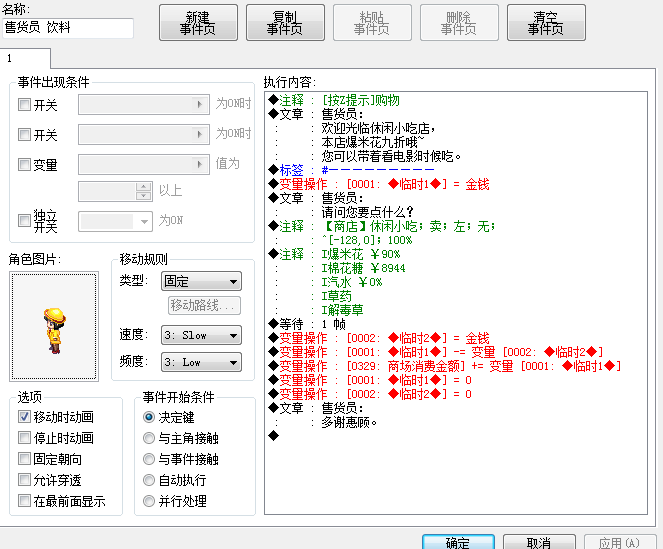663x549 pixels.
Task: Click the 复制事件页 button
Action: [285, 23]
